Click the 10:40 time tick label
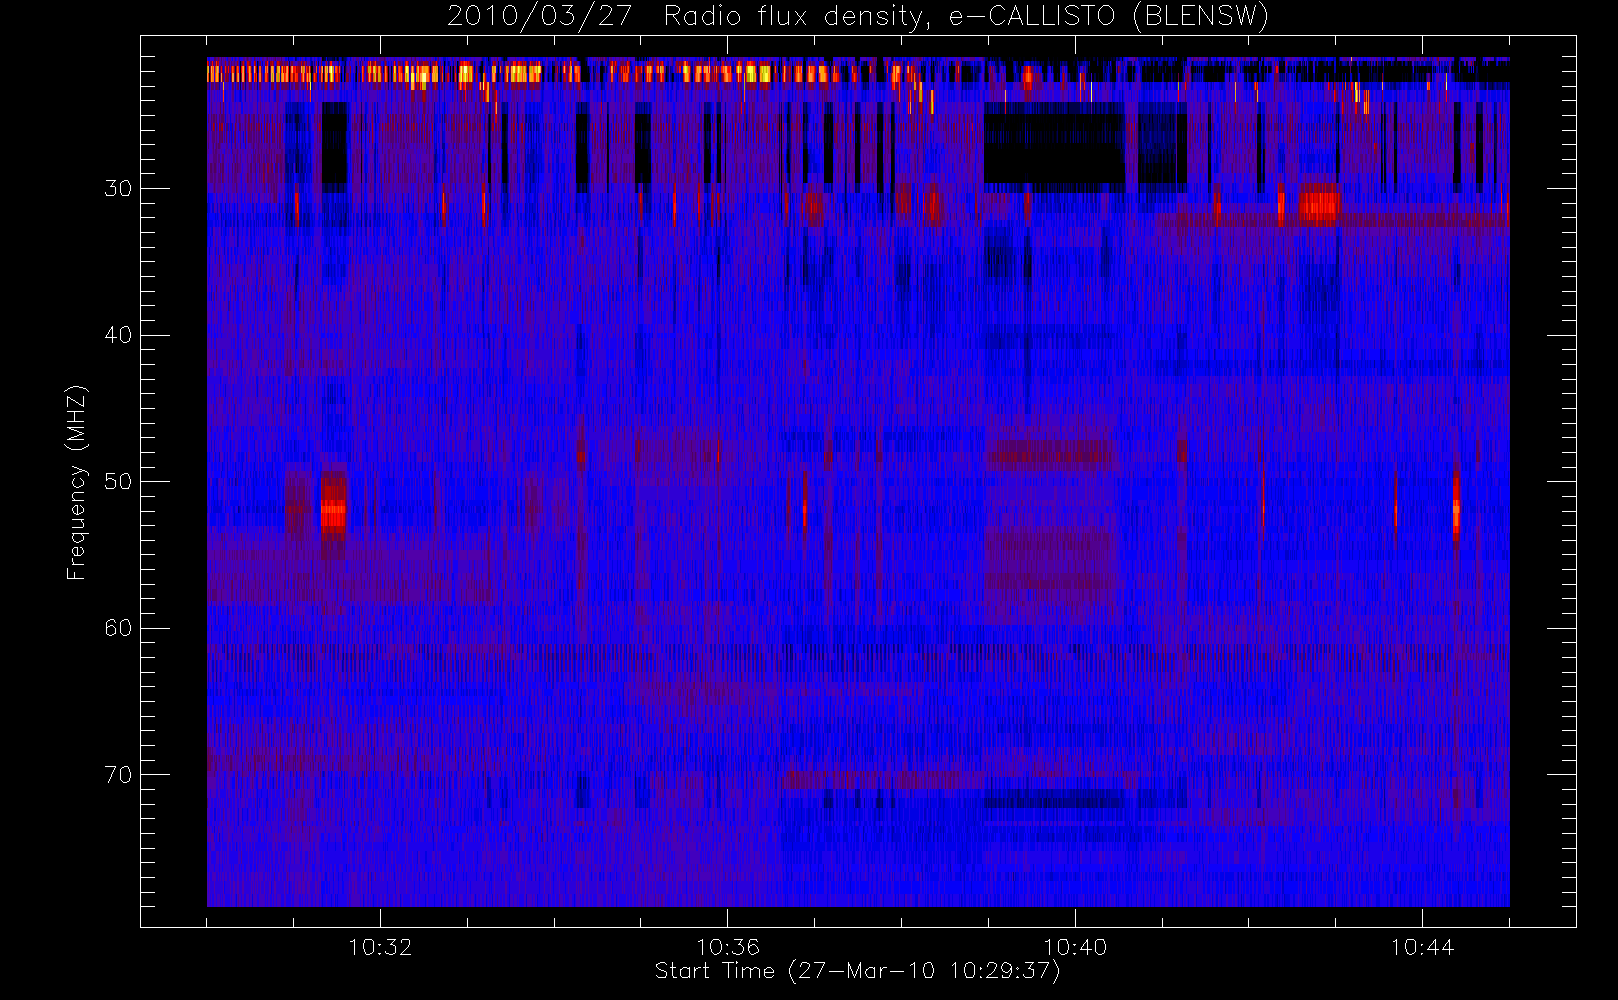1618x1000 pixels. click(x=1075, y=947)
